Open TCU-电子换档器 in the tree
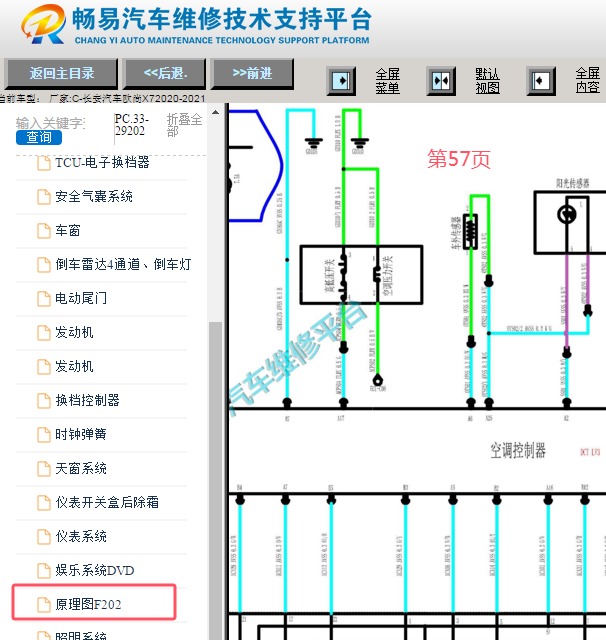The height and width of the screenshot is (640, 606). (x=102, y=162)
